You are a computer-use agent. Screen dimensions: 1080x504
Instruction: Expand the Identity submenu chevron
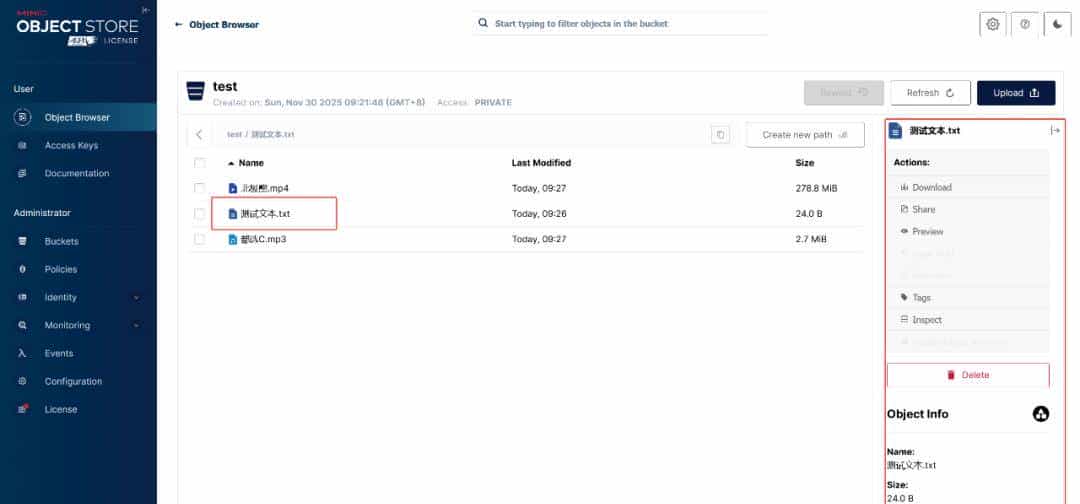[136, 297]
